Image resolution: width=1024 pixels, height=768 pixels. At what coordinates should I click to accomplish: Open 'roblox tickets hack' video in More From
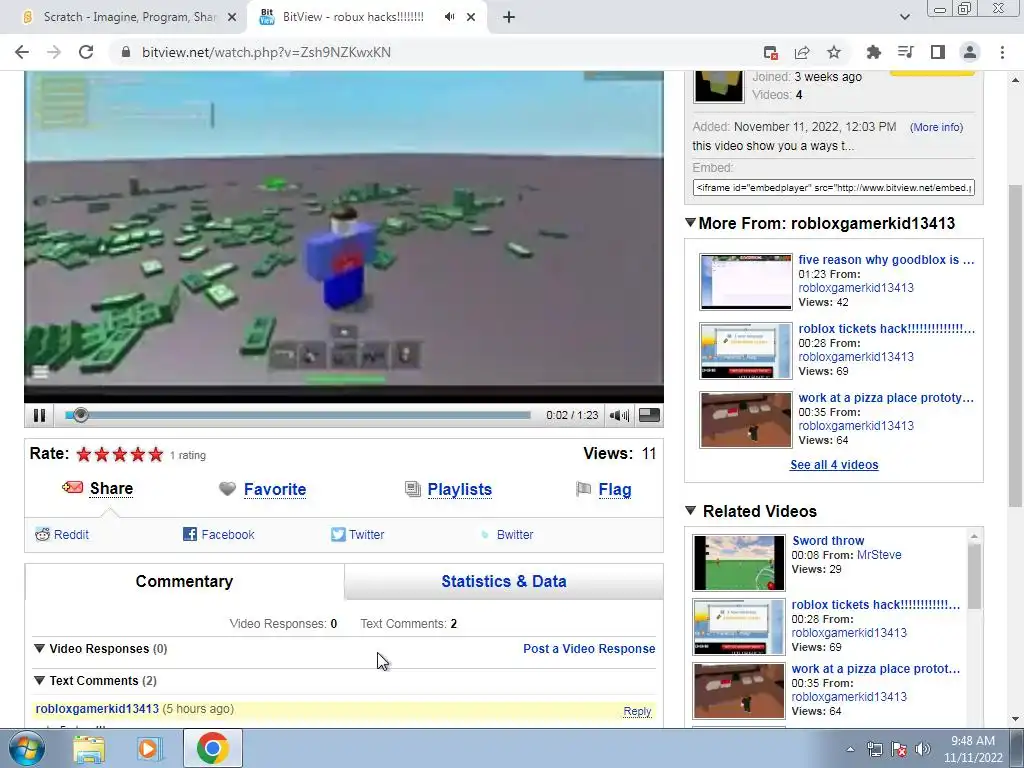pyautogui.click(x=886, y=328)
